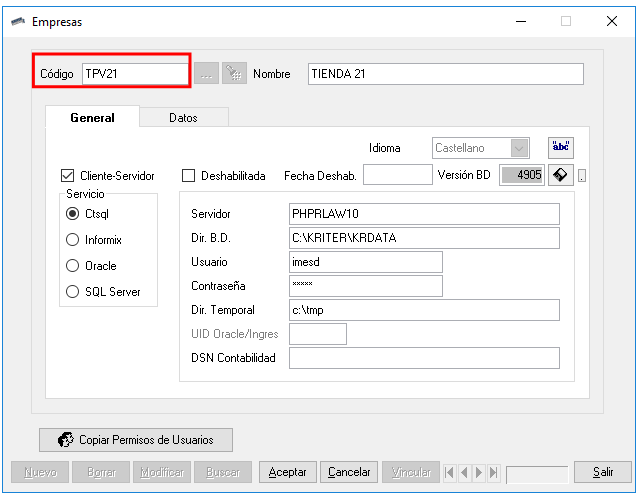The width and height of the screenshot is (639, 497).
Task: Uncheck the Cliente-Servidor checkbox
Action: click(x=69, y=176)
